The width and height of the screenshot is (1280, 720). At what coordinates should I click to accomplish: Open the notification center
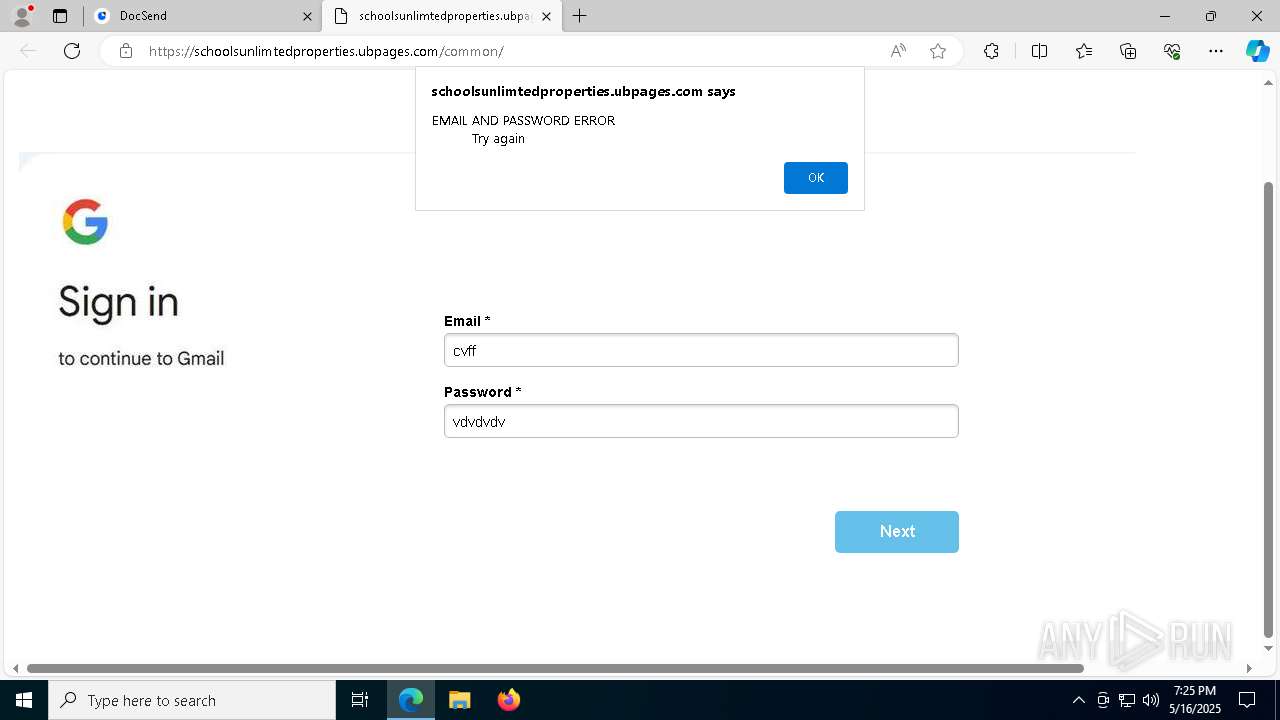pyautogui.click(x=1247, y=700)
